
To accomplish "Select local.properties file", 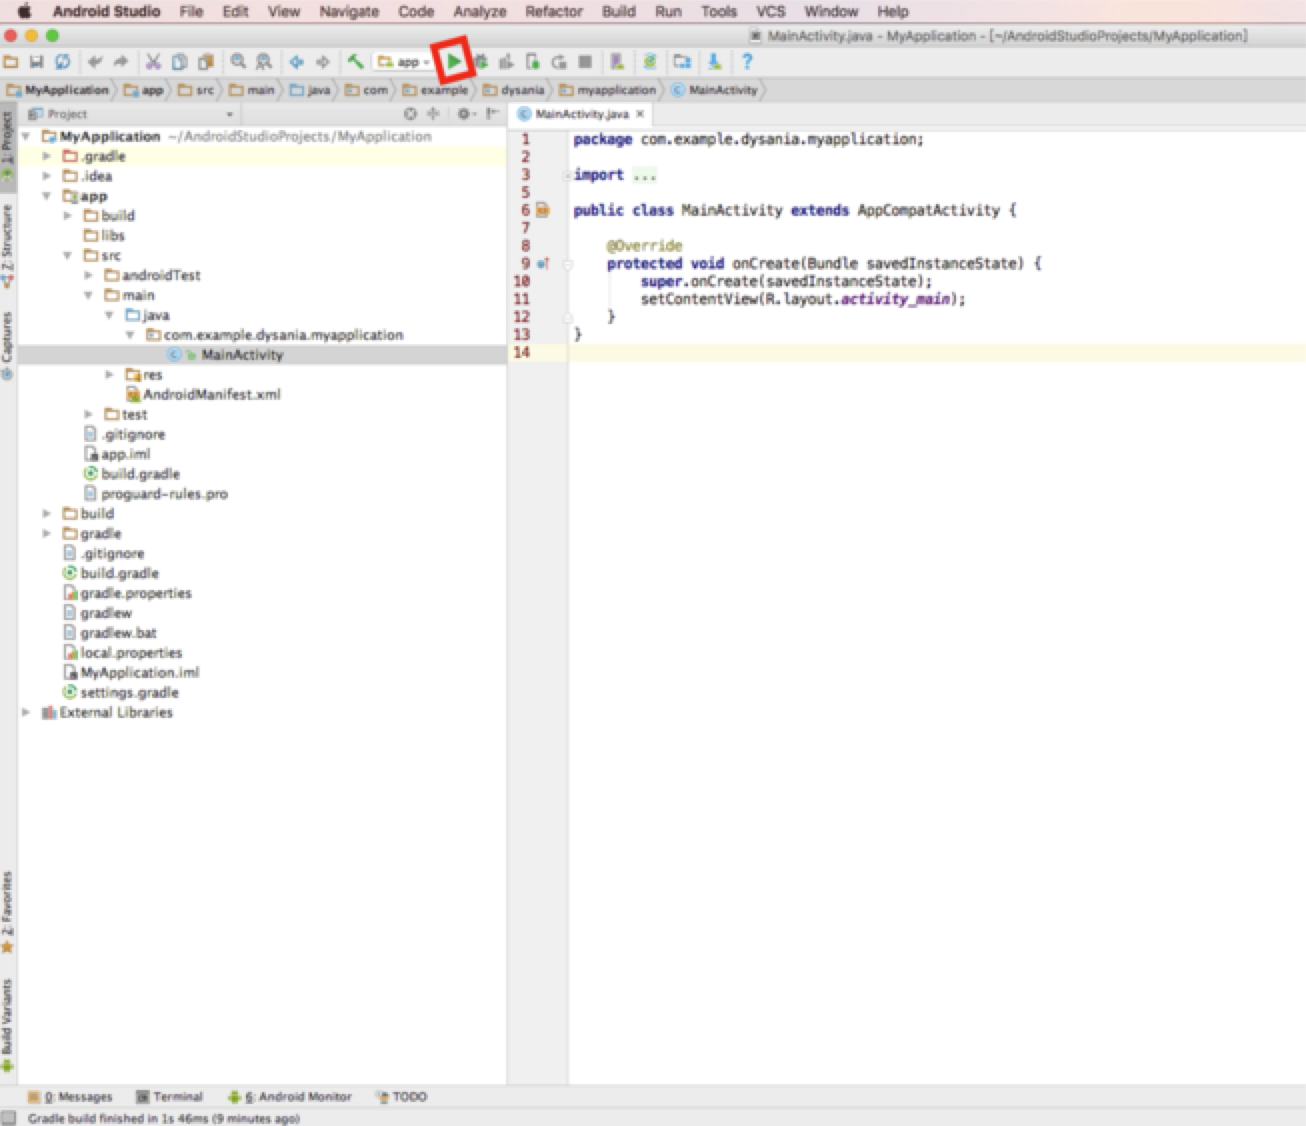I will point(122,652).
